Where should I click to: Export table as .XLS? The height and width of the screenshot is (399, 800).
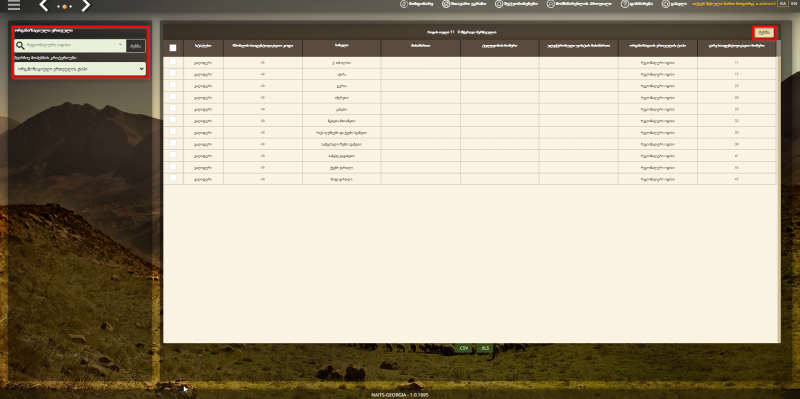(x=485, y=348)
